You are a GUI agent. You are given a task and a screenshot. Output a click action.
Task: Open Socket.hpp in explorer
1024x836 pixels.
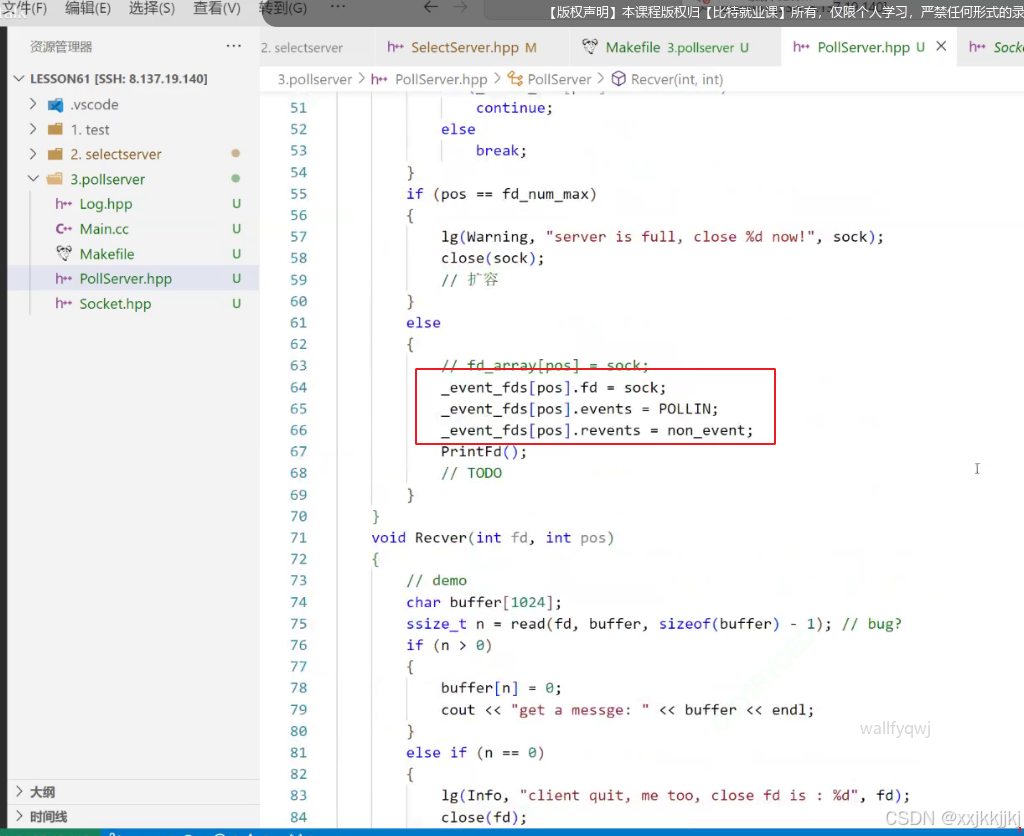[115, 303]
